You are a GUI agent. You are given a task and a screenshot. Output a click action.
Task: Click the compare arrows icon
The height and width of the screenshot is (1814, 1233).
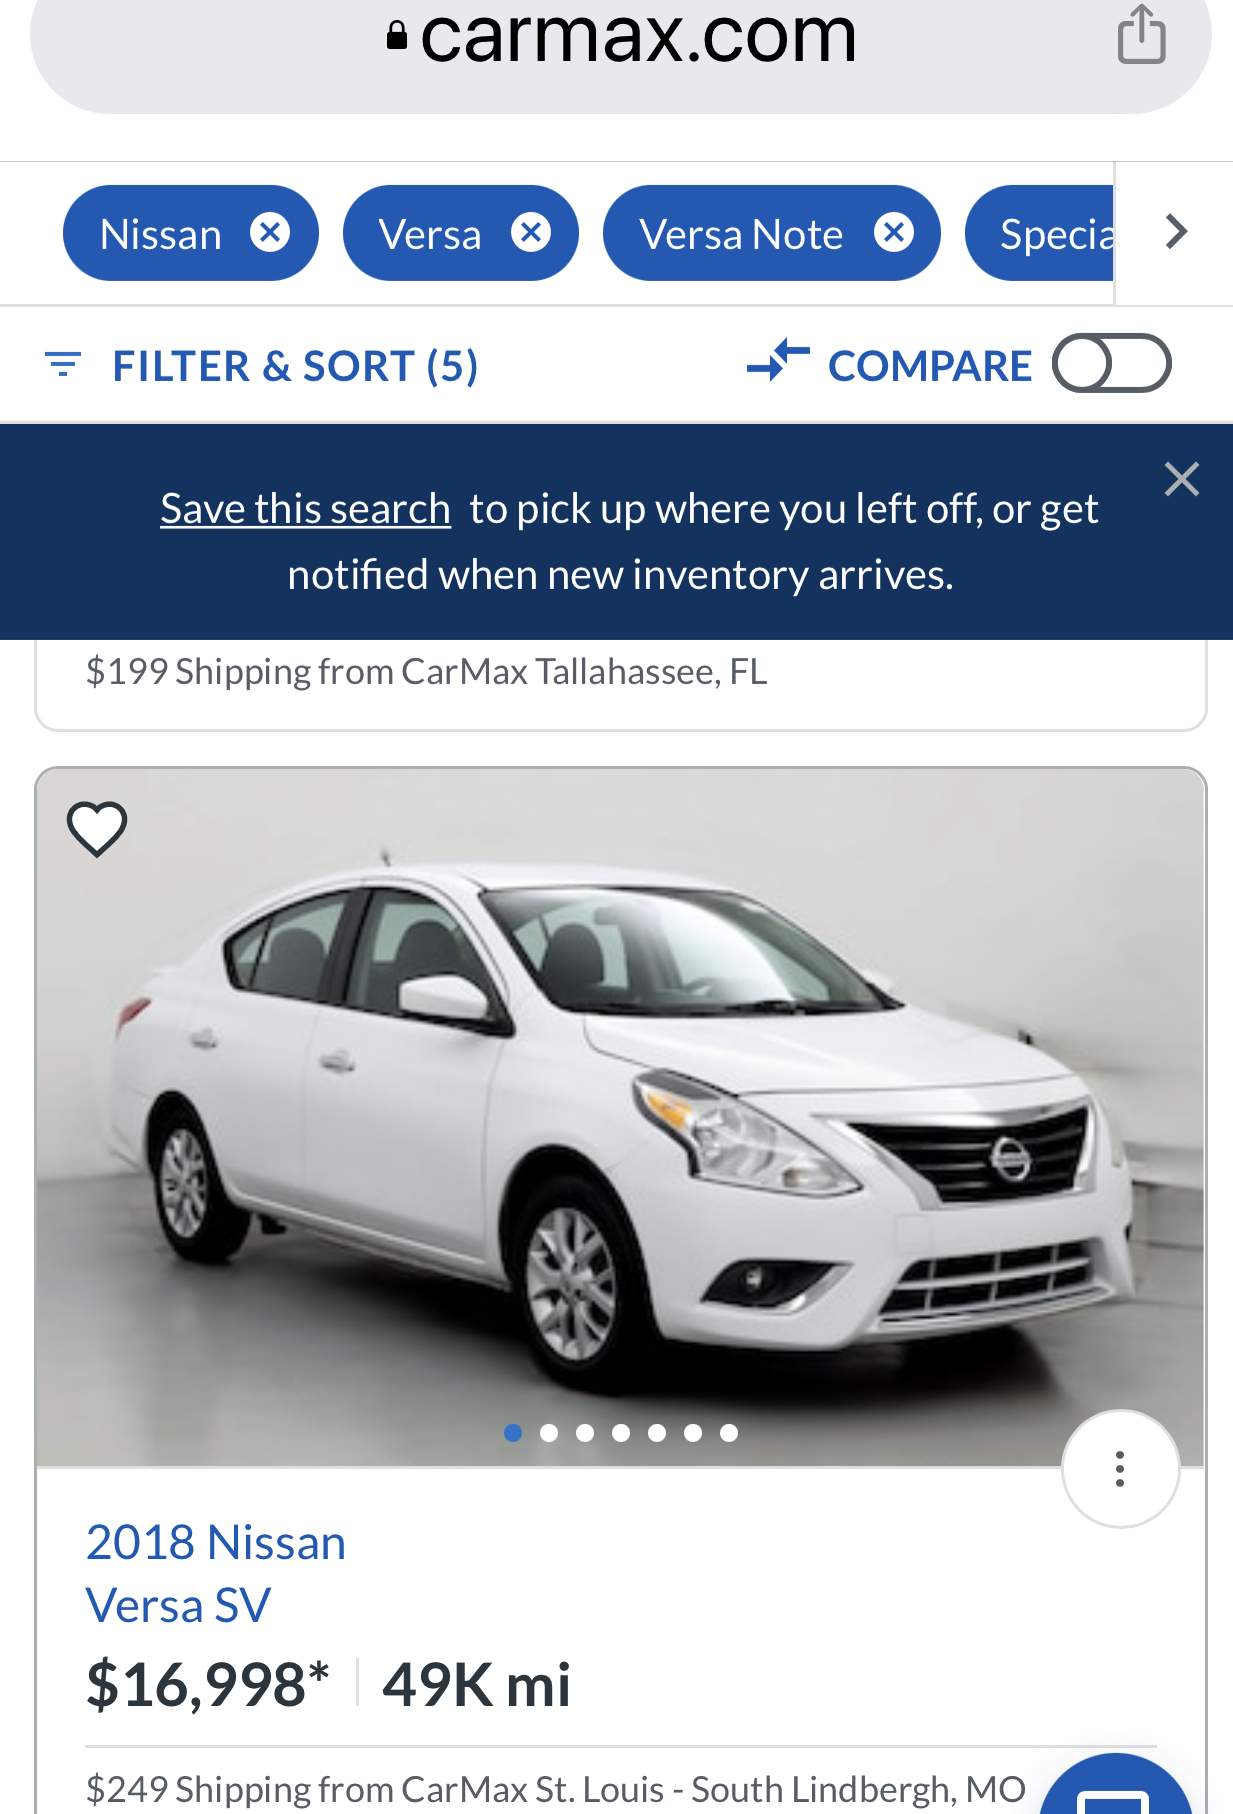(x=777, y=361)
